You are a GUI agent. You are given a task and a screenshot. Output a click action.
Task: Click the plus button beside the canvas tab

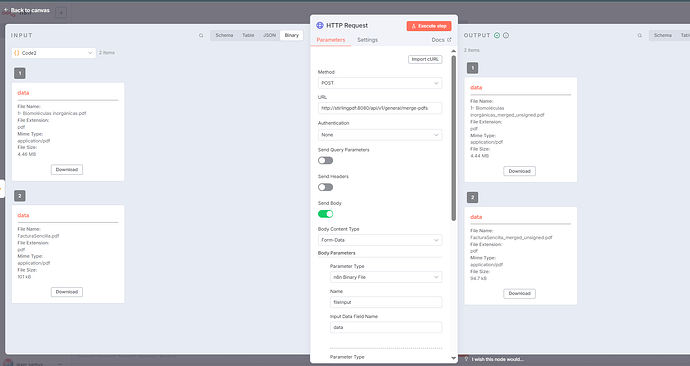click(x=61, y=13)
